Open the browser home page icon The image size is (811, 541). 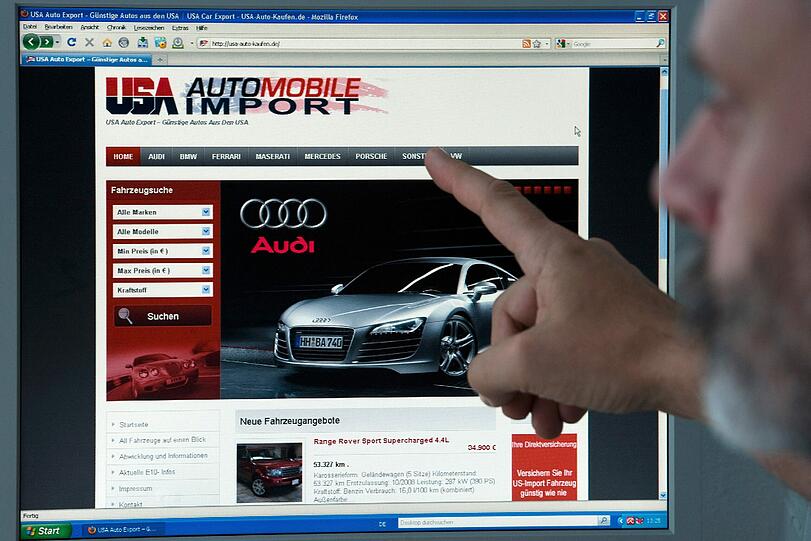pyautogui.click(x=107, y=43)
